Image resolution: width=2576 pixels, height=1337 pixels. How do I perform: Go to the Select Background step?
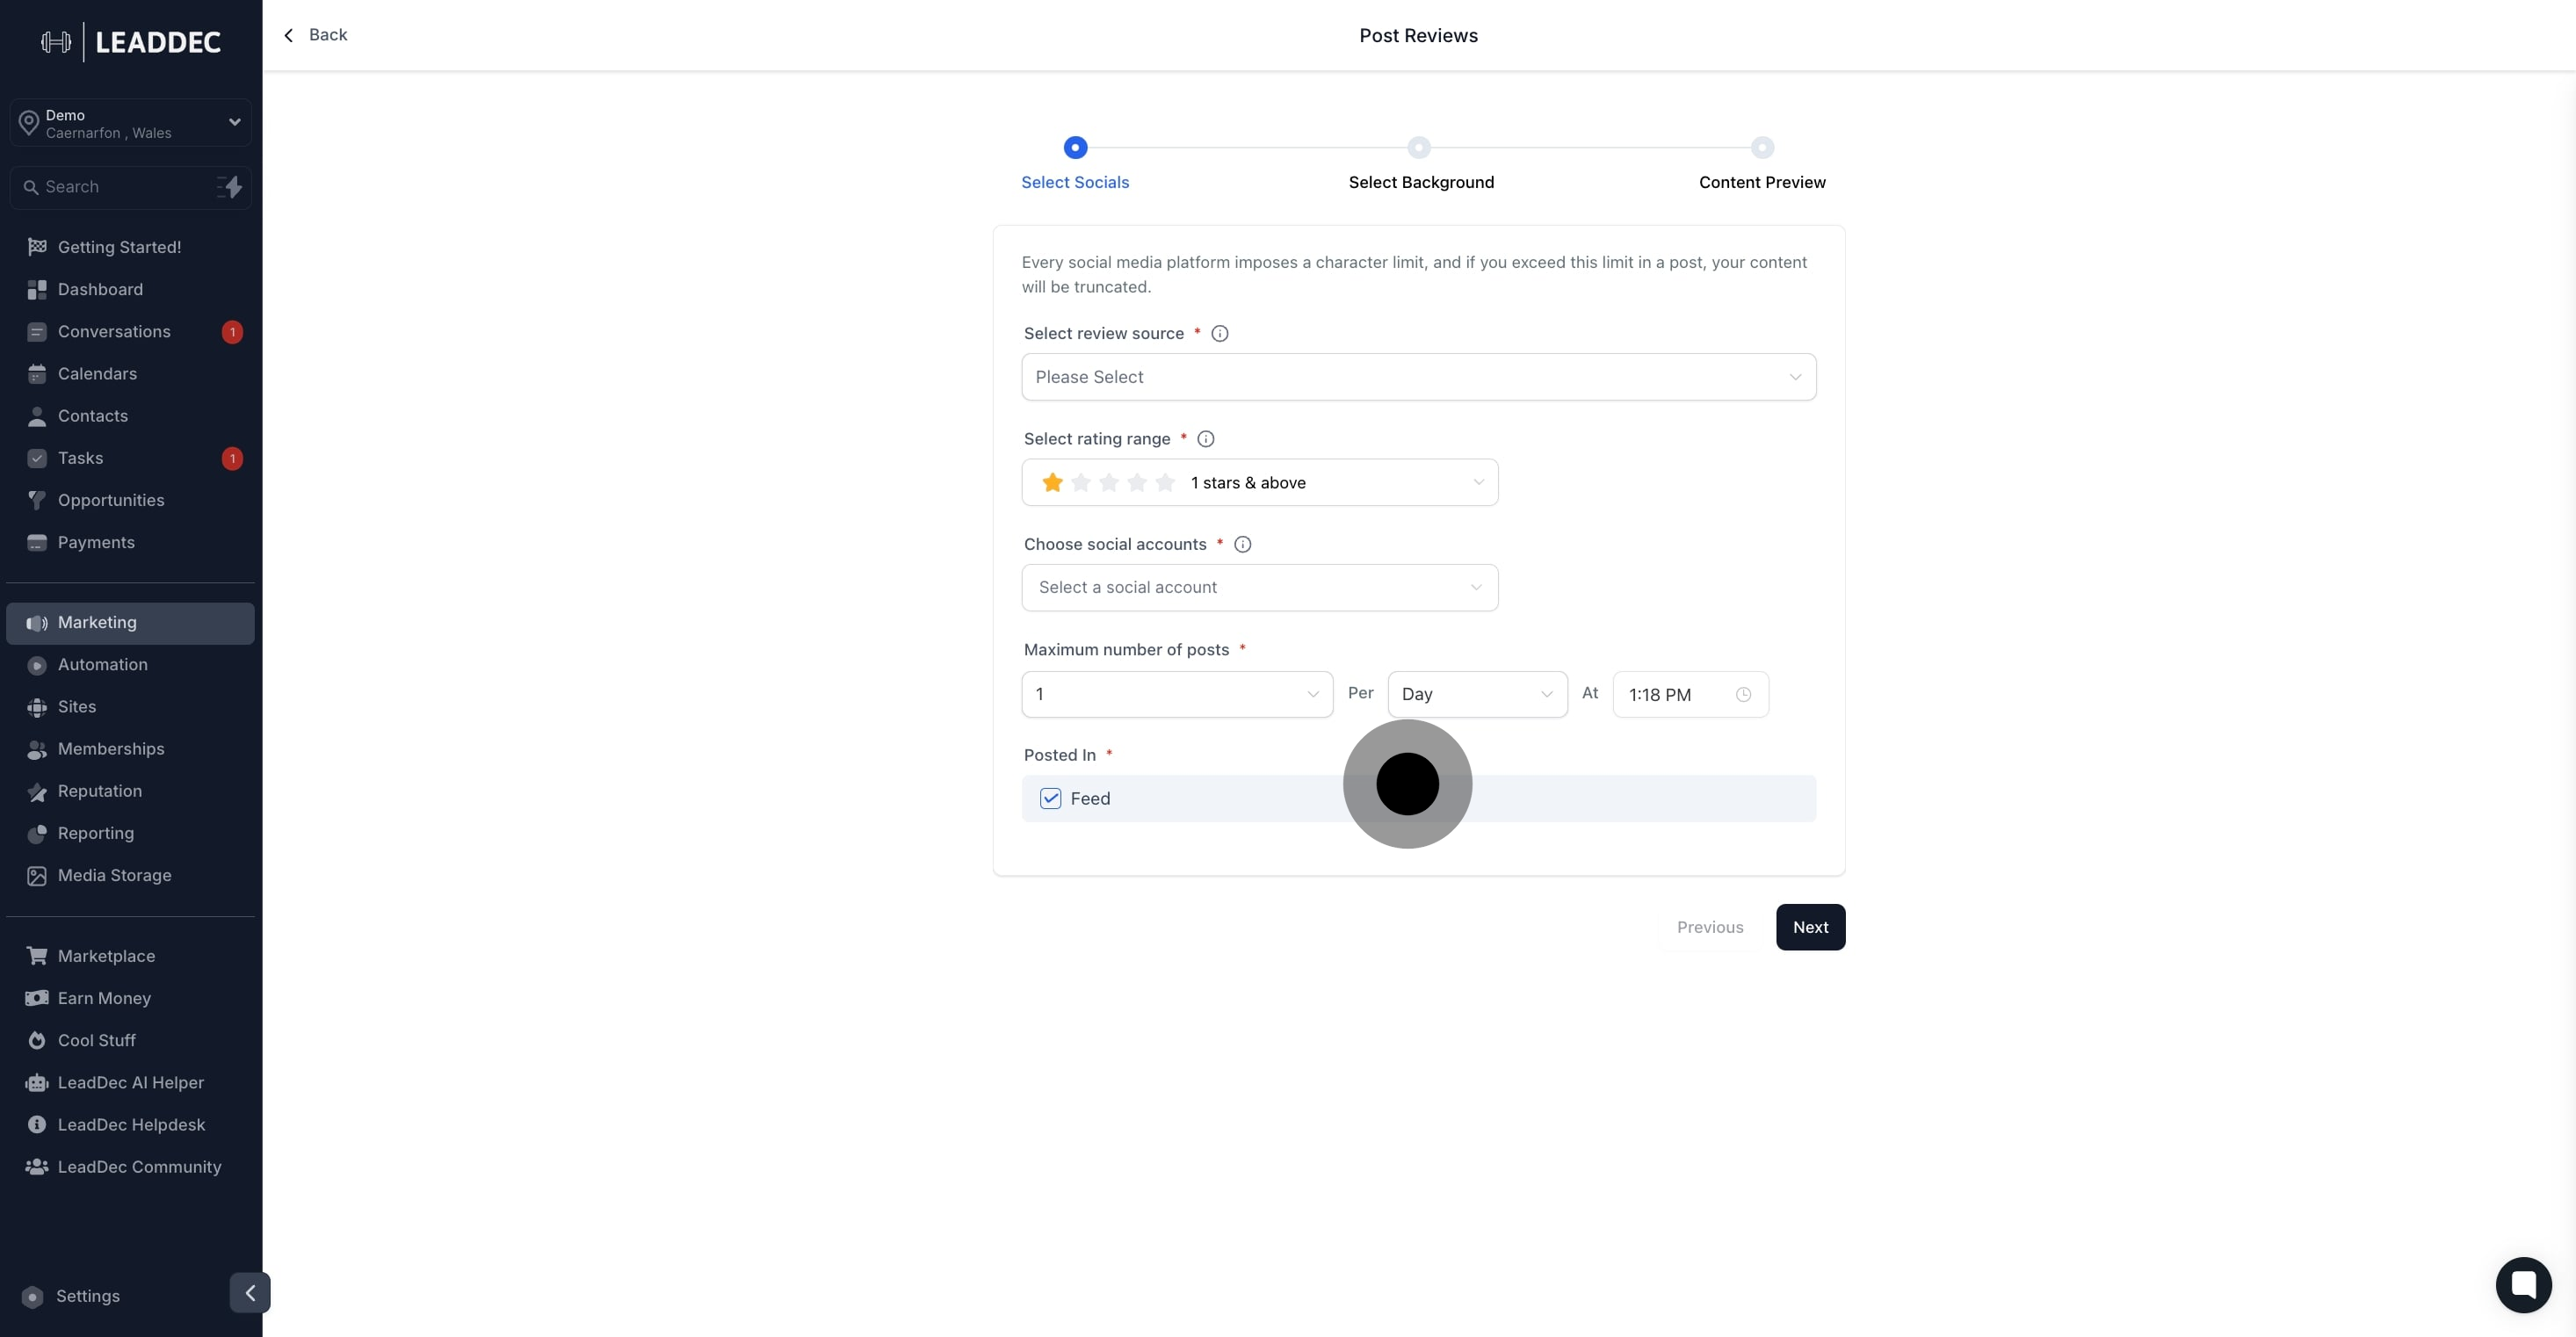tap(1420, 164)
